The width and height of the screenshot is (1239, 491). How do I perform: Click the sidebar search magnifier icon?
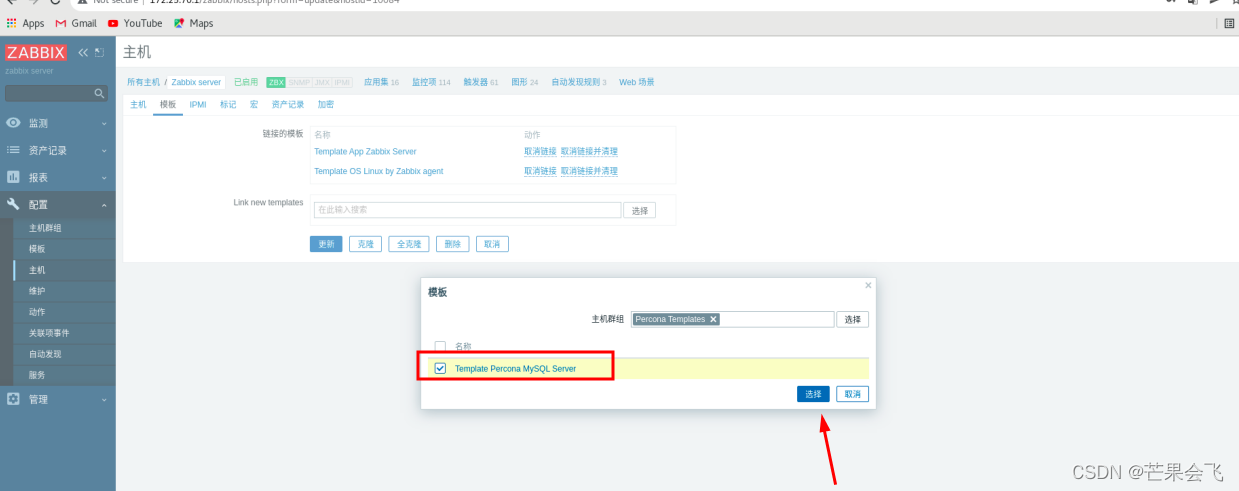[99, 93]
